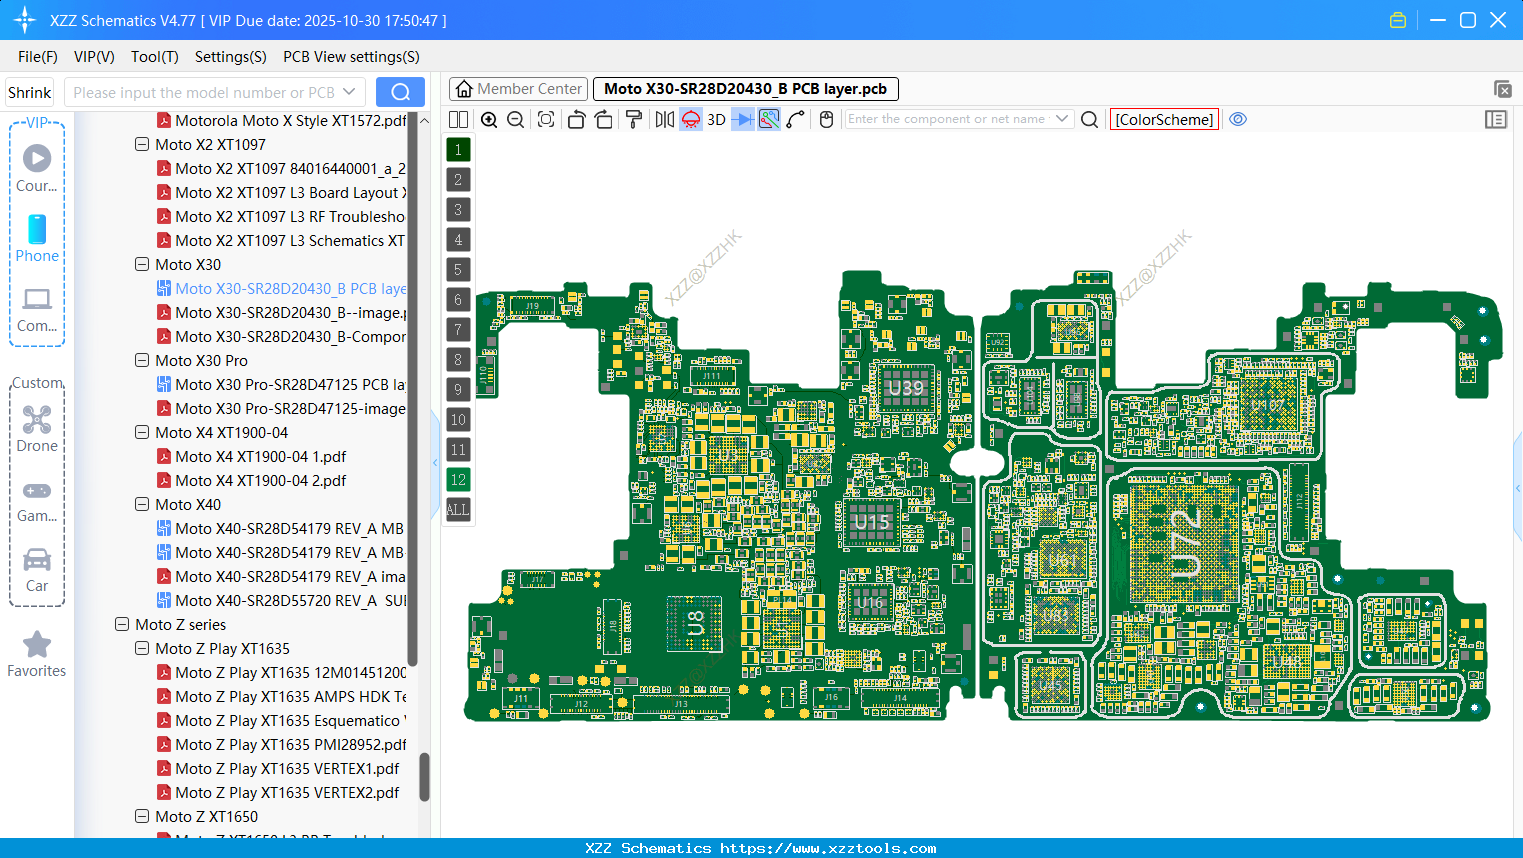Open the Member Center page

[518, 88]
